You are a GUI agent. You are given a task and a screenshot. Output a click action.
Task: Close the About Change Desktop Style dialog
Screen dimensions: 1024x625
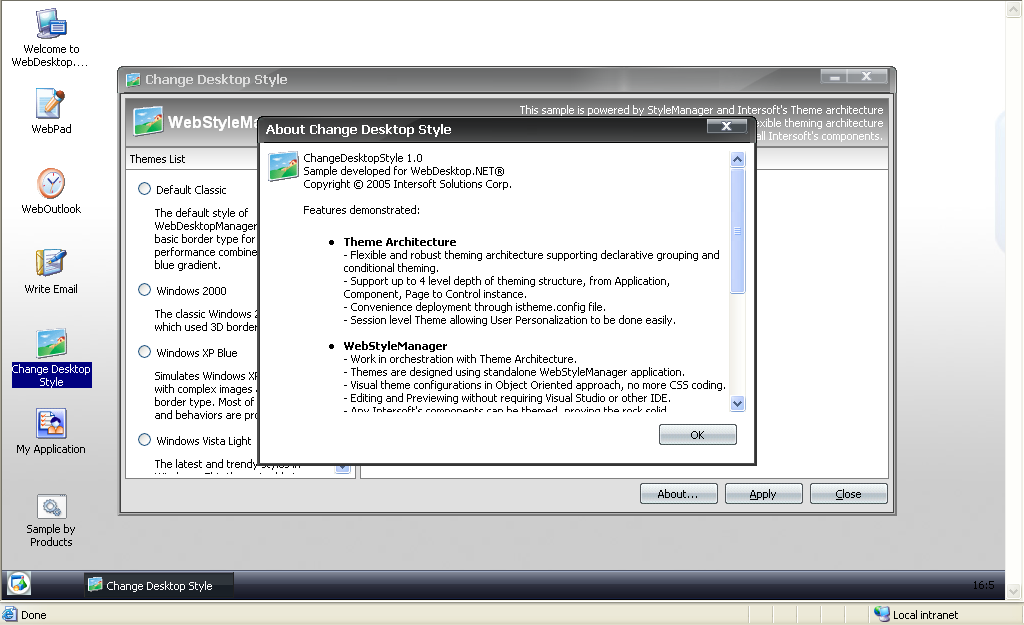726,127
